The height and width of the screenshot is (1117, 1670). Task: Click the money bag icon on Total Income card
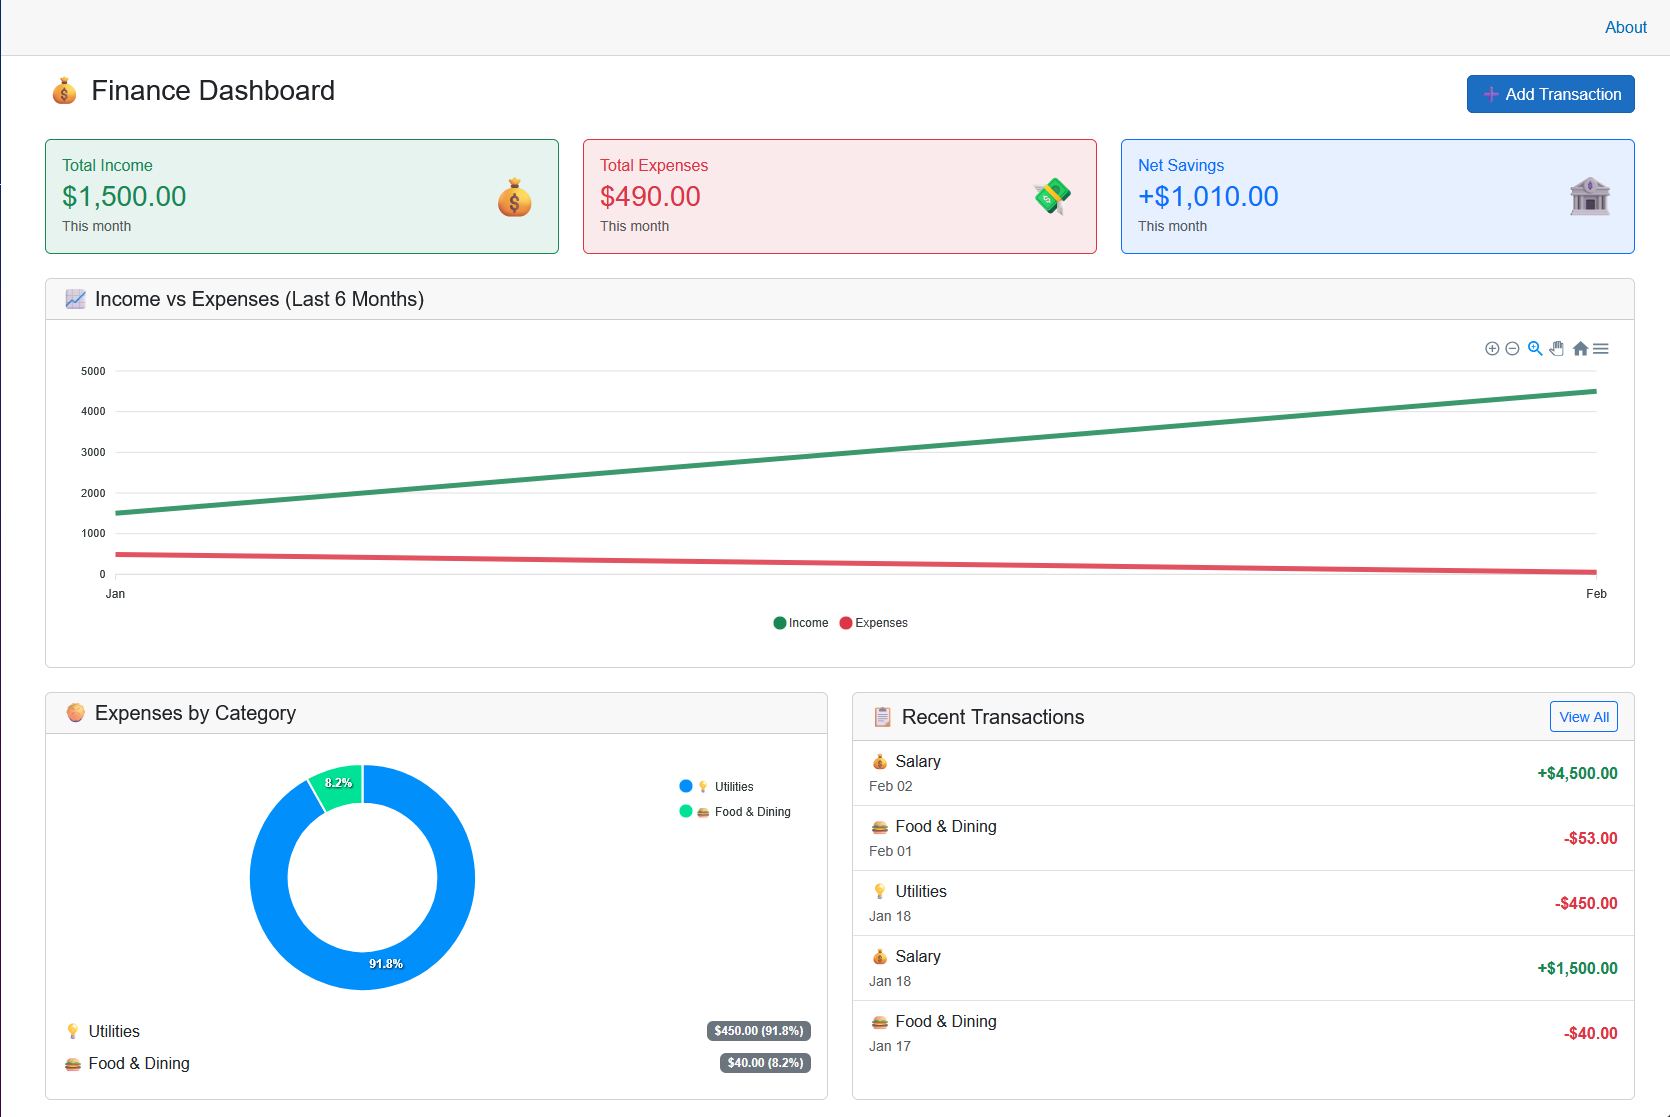click(x=514, y=198)
